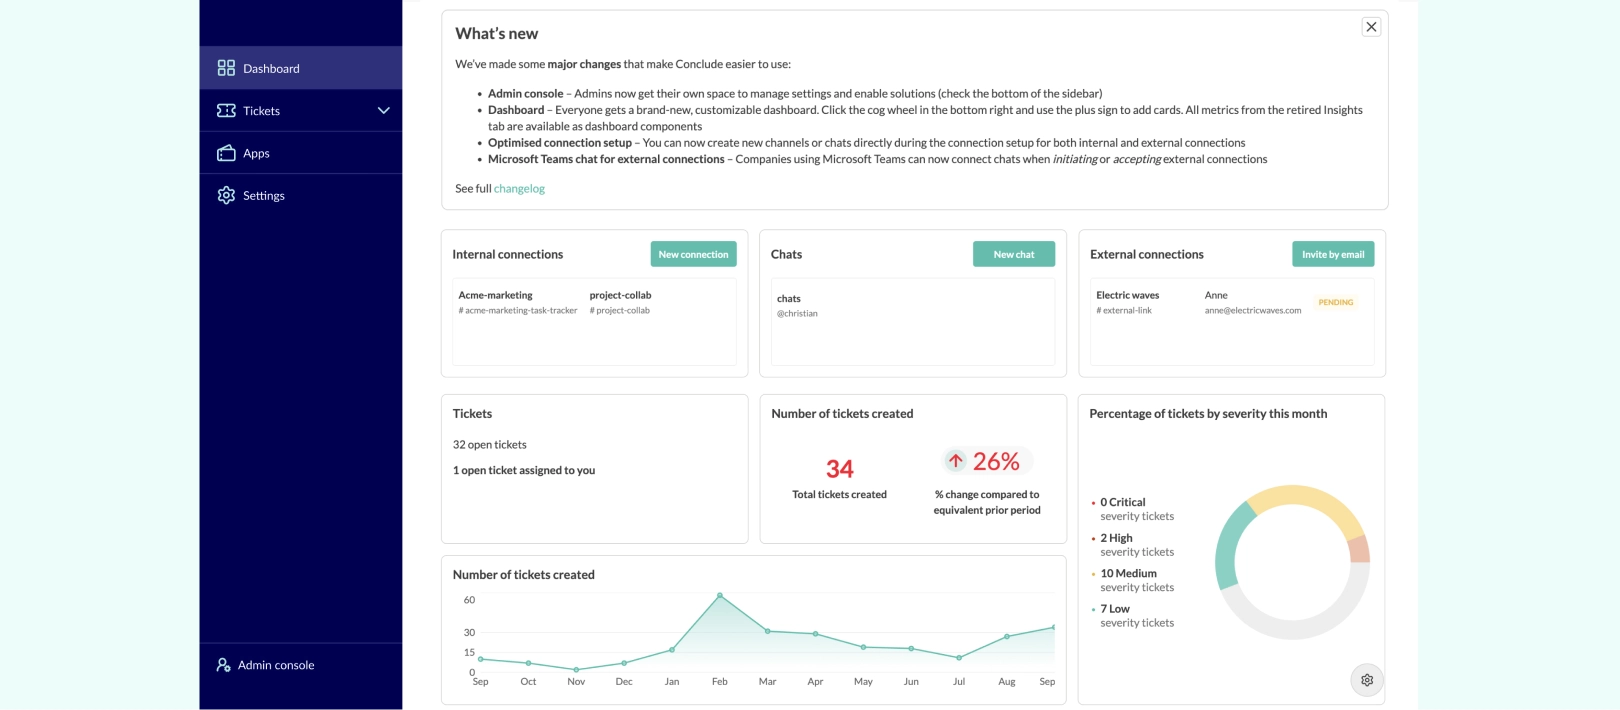Go to Settings in the sidebar

click(264, 195)
